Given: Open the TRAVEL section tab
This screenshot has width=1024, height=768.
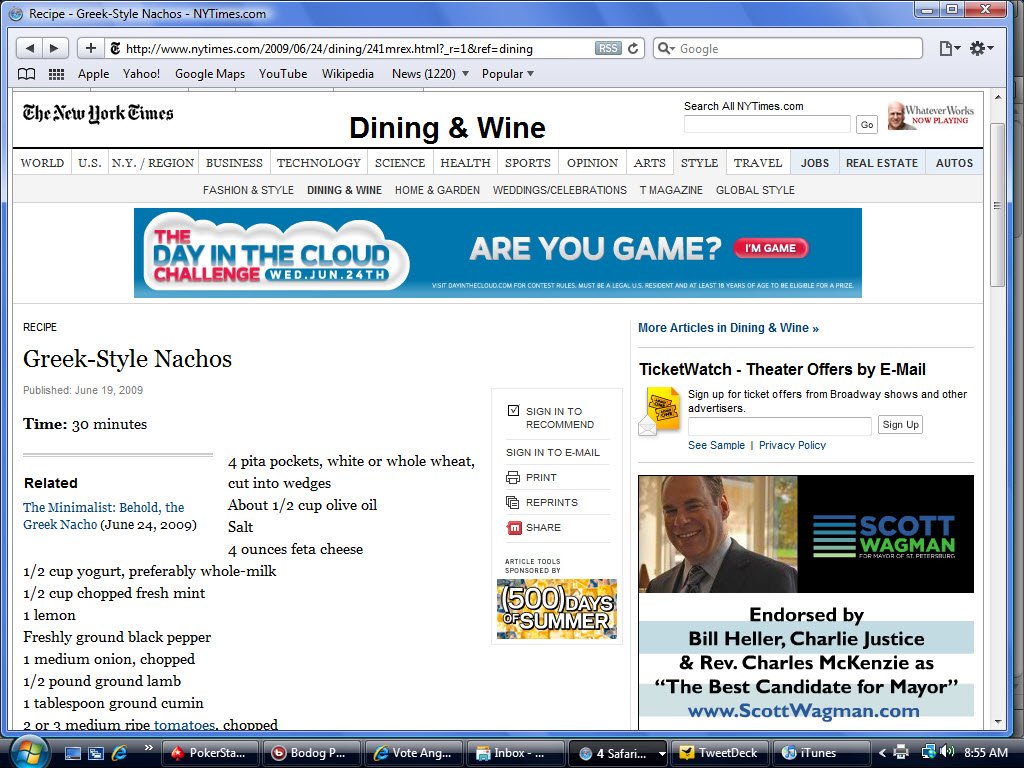Looking at the screenshot, I should [758, 163].
